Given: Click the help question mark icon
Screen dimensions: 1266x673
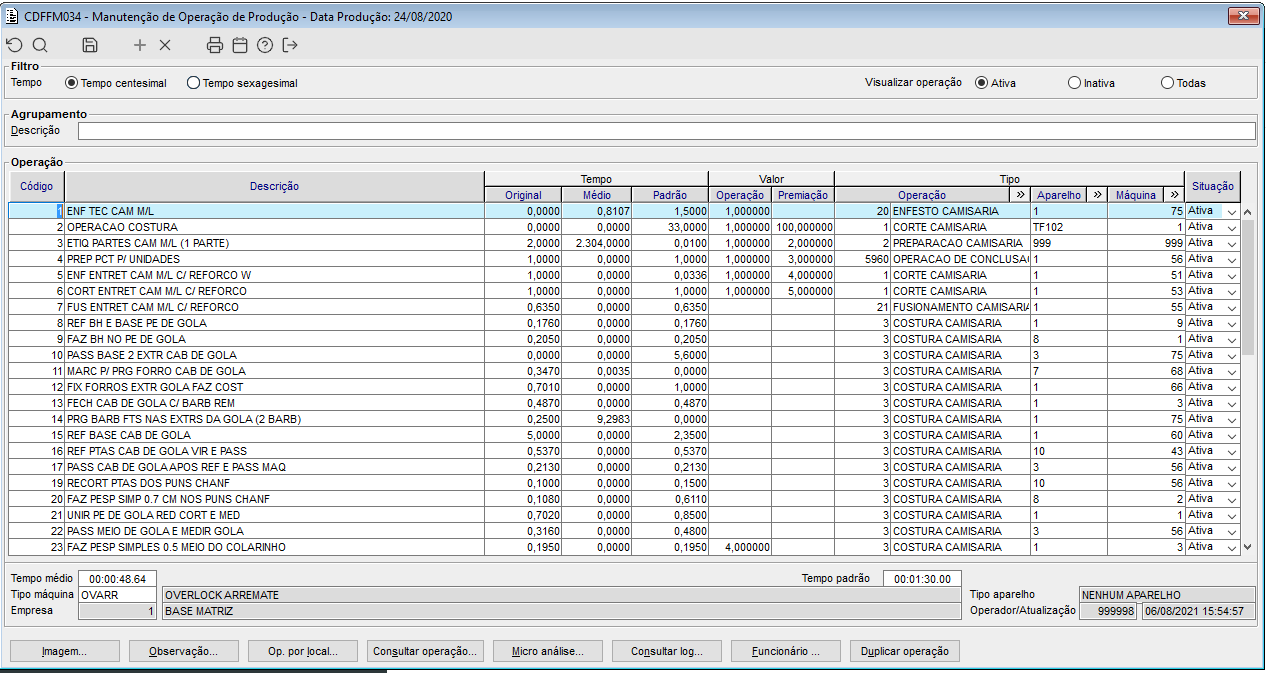Looking at the screenshot, I should [x=265, y=45].
